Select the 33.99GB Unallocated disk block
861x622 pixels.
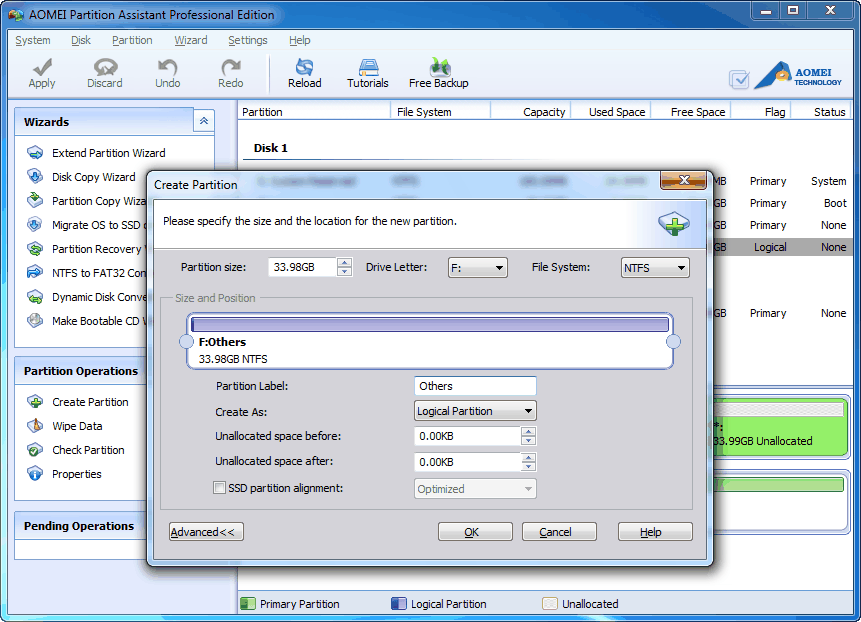pos(780,428)
